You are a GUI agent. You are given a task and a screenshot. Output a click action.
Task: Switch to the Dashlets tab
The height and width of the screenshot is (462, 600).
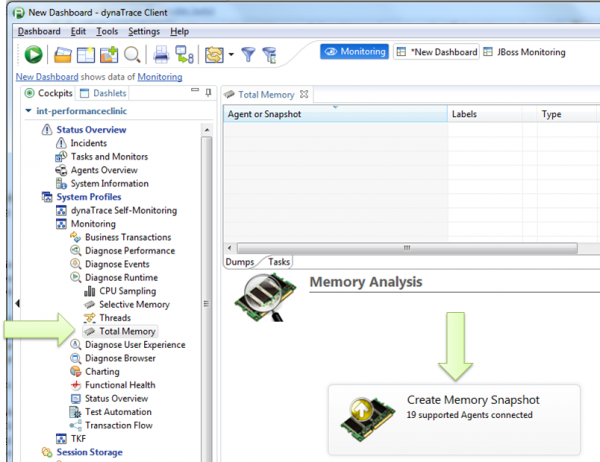click(x=103, y=93)
